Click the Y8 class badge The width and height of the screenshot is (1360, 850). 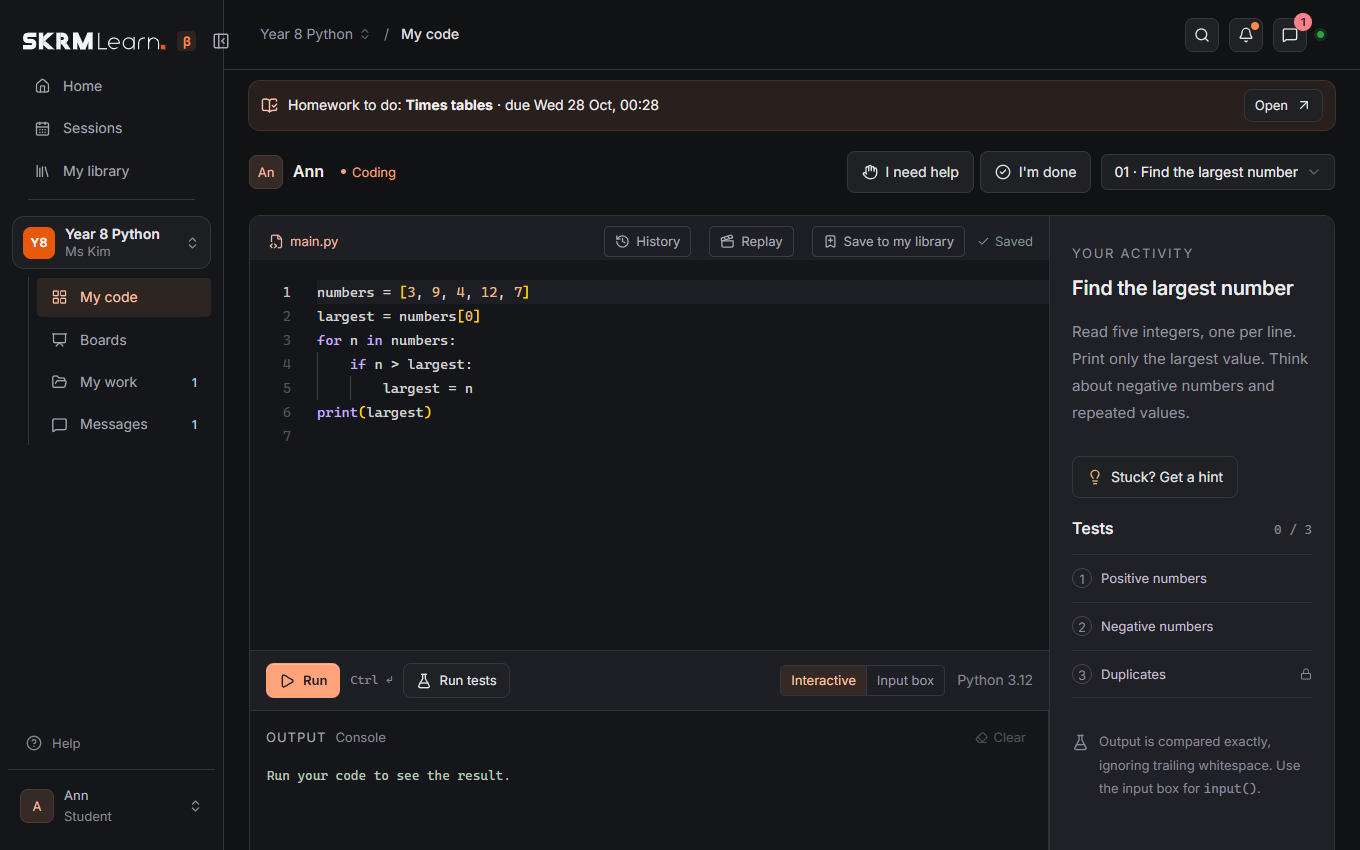point(39,242)
